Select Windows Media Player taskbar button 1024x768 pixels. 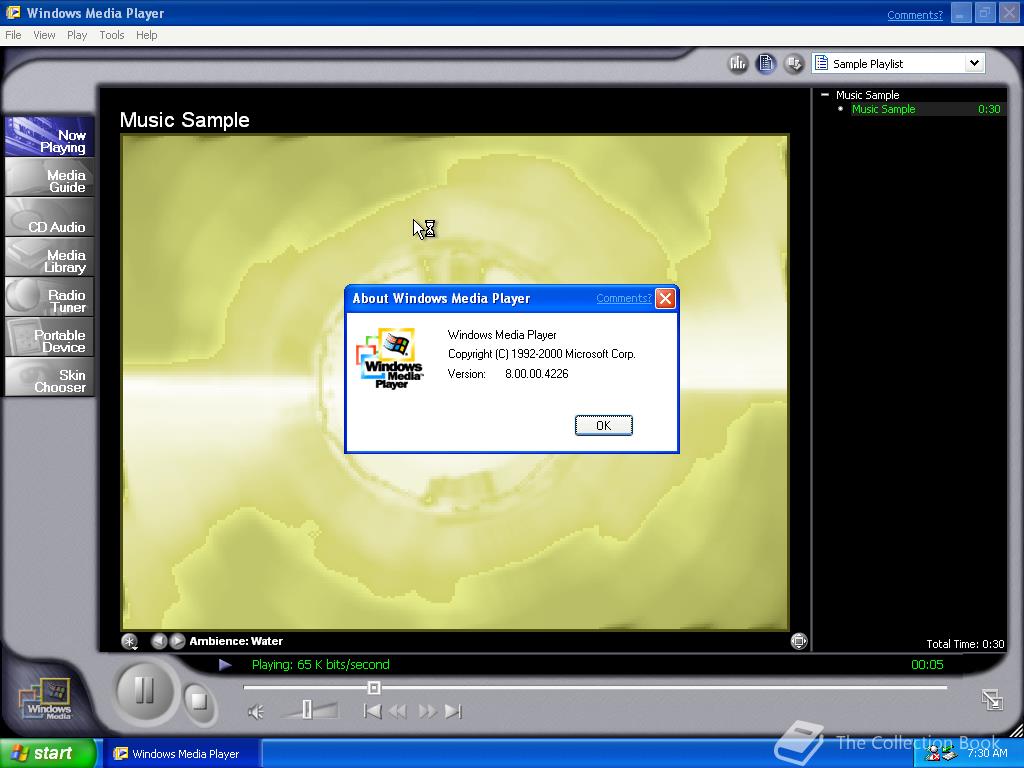(x=183, y=754)
